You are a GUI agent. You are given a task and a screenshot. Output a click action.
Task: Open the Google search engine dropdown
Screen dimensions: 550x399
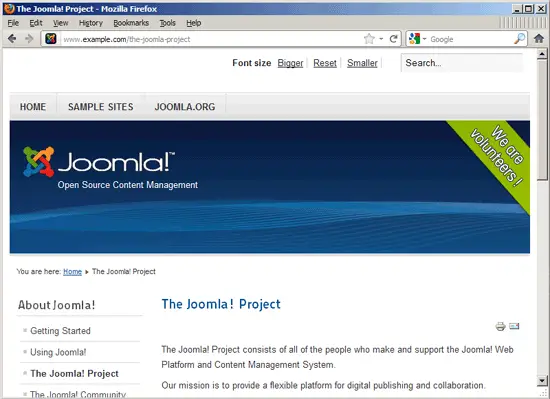pyautogui.click(x=424, y=39)
